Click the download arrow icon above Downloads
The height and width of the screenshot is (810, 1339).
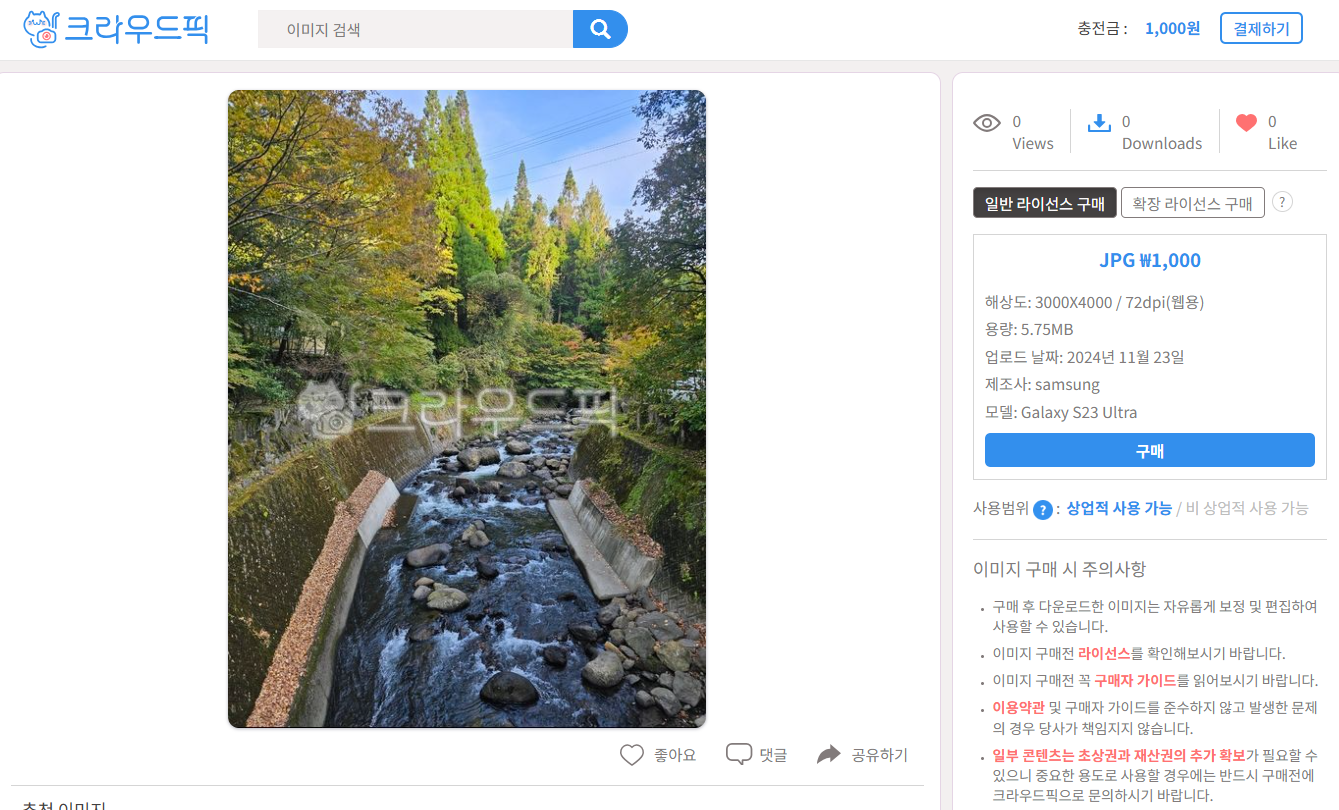pos(1101,122)
